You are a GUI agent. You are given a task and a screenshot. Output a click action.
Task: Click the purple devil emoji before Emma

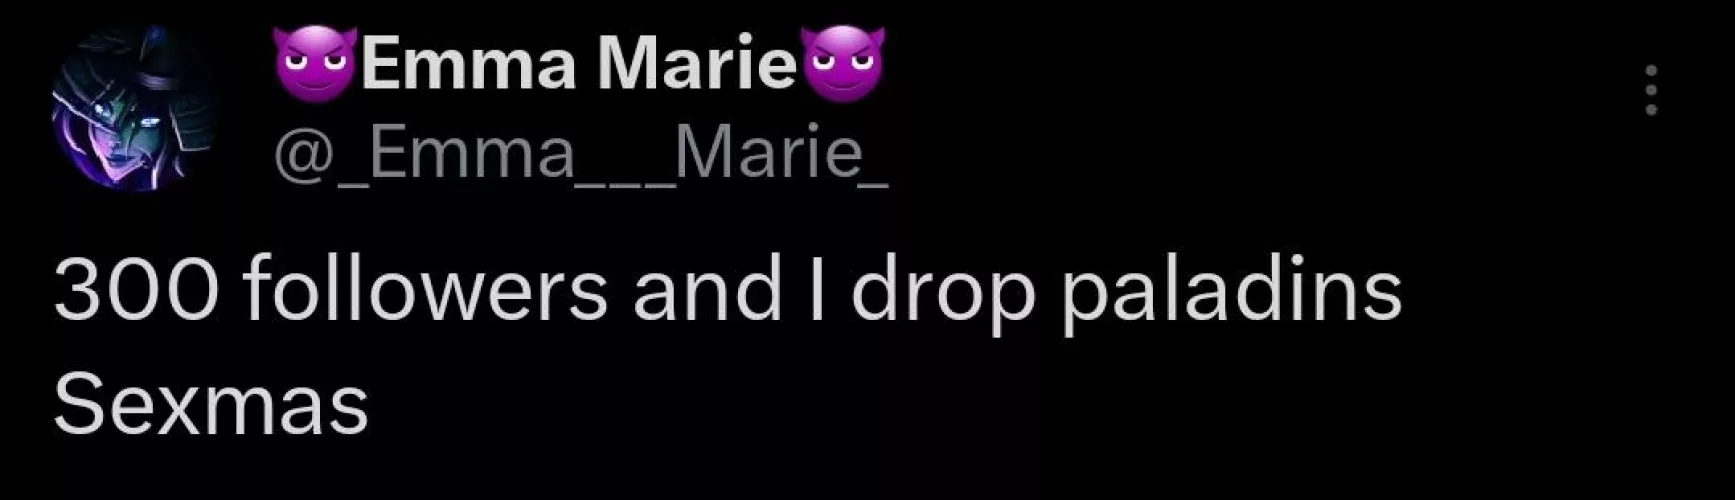315,63
